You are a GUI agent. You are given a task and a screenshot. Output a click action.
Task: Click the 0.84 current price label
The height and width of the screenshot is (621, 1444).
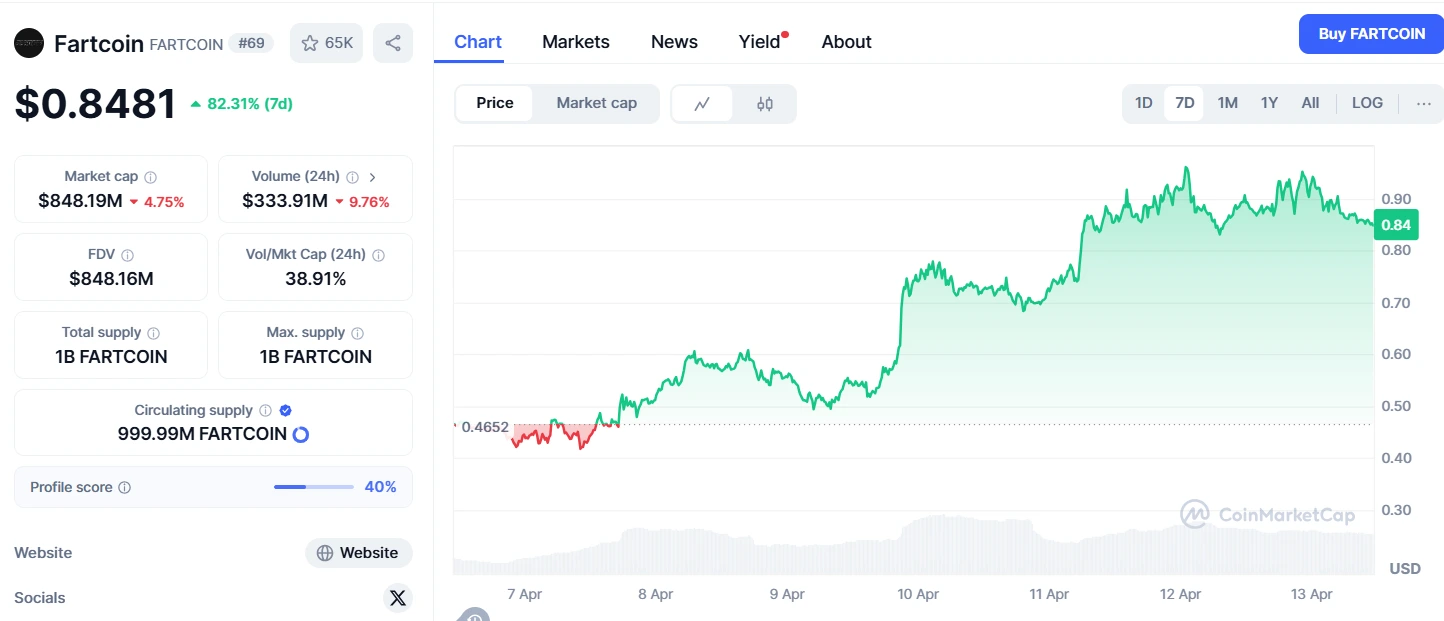tap(1396, 225)
